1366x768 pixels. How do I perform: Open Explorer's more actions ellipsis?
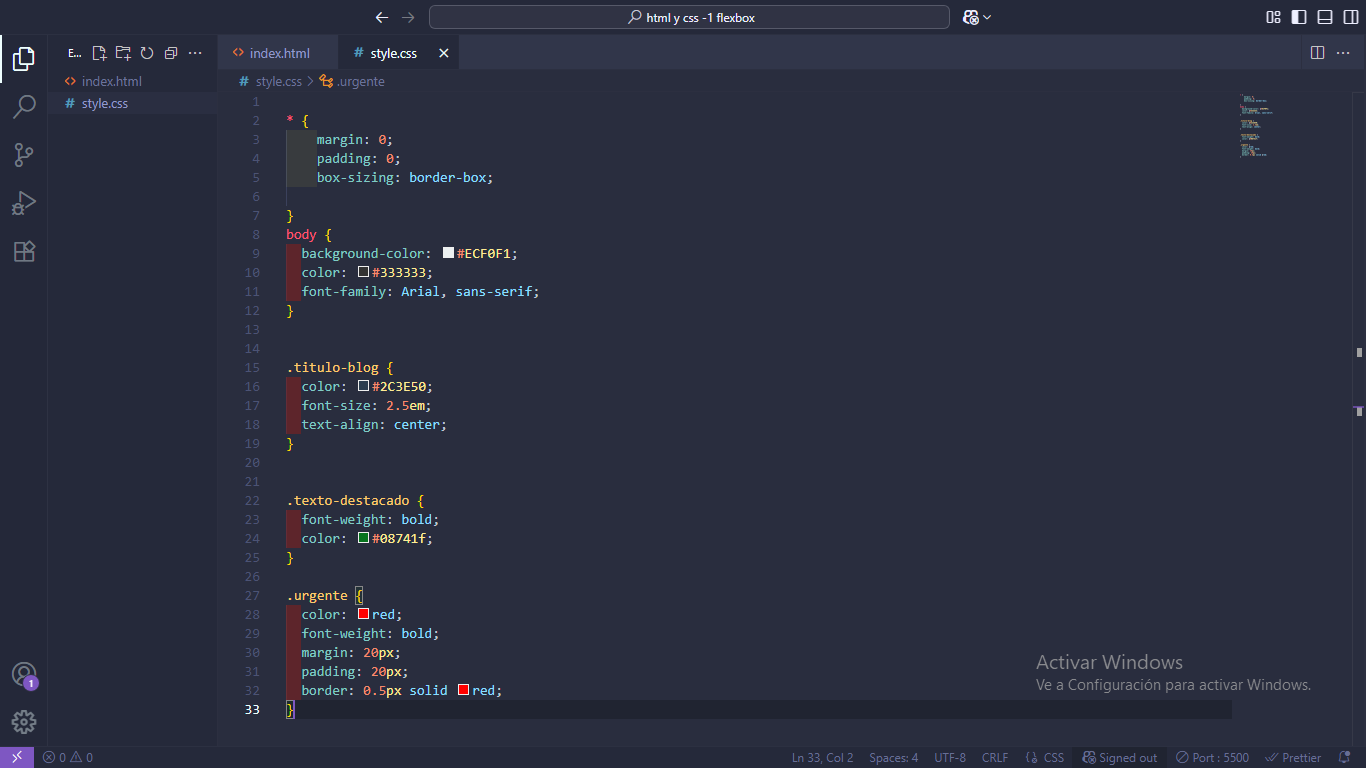click(195, 53)
